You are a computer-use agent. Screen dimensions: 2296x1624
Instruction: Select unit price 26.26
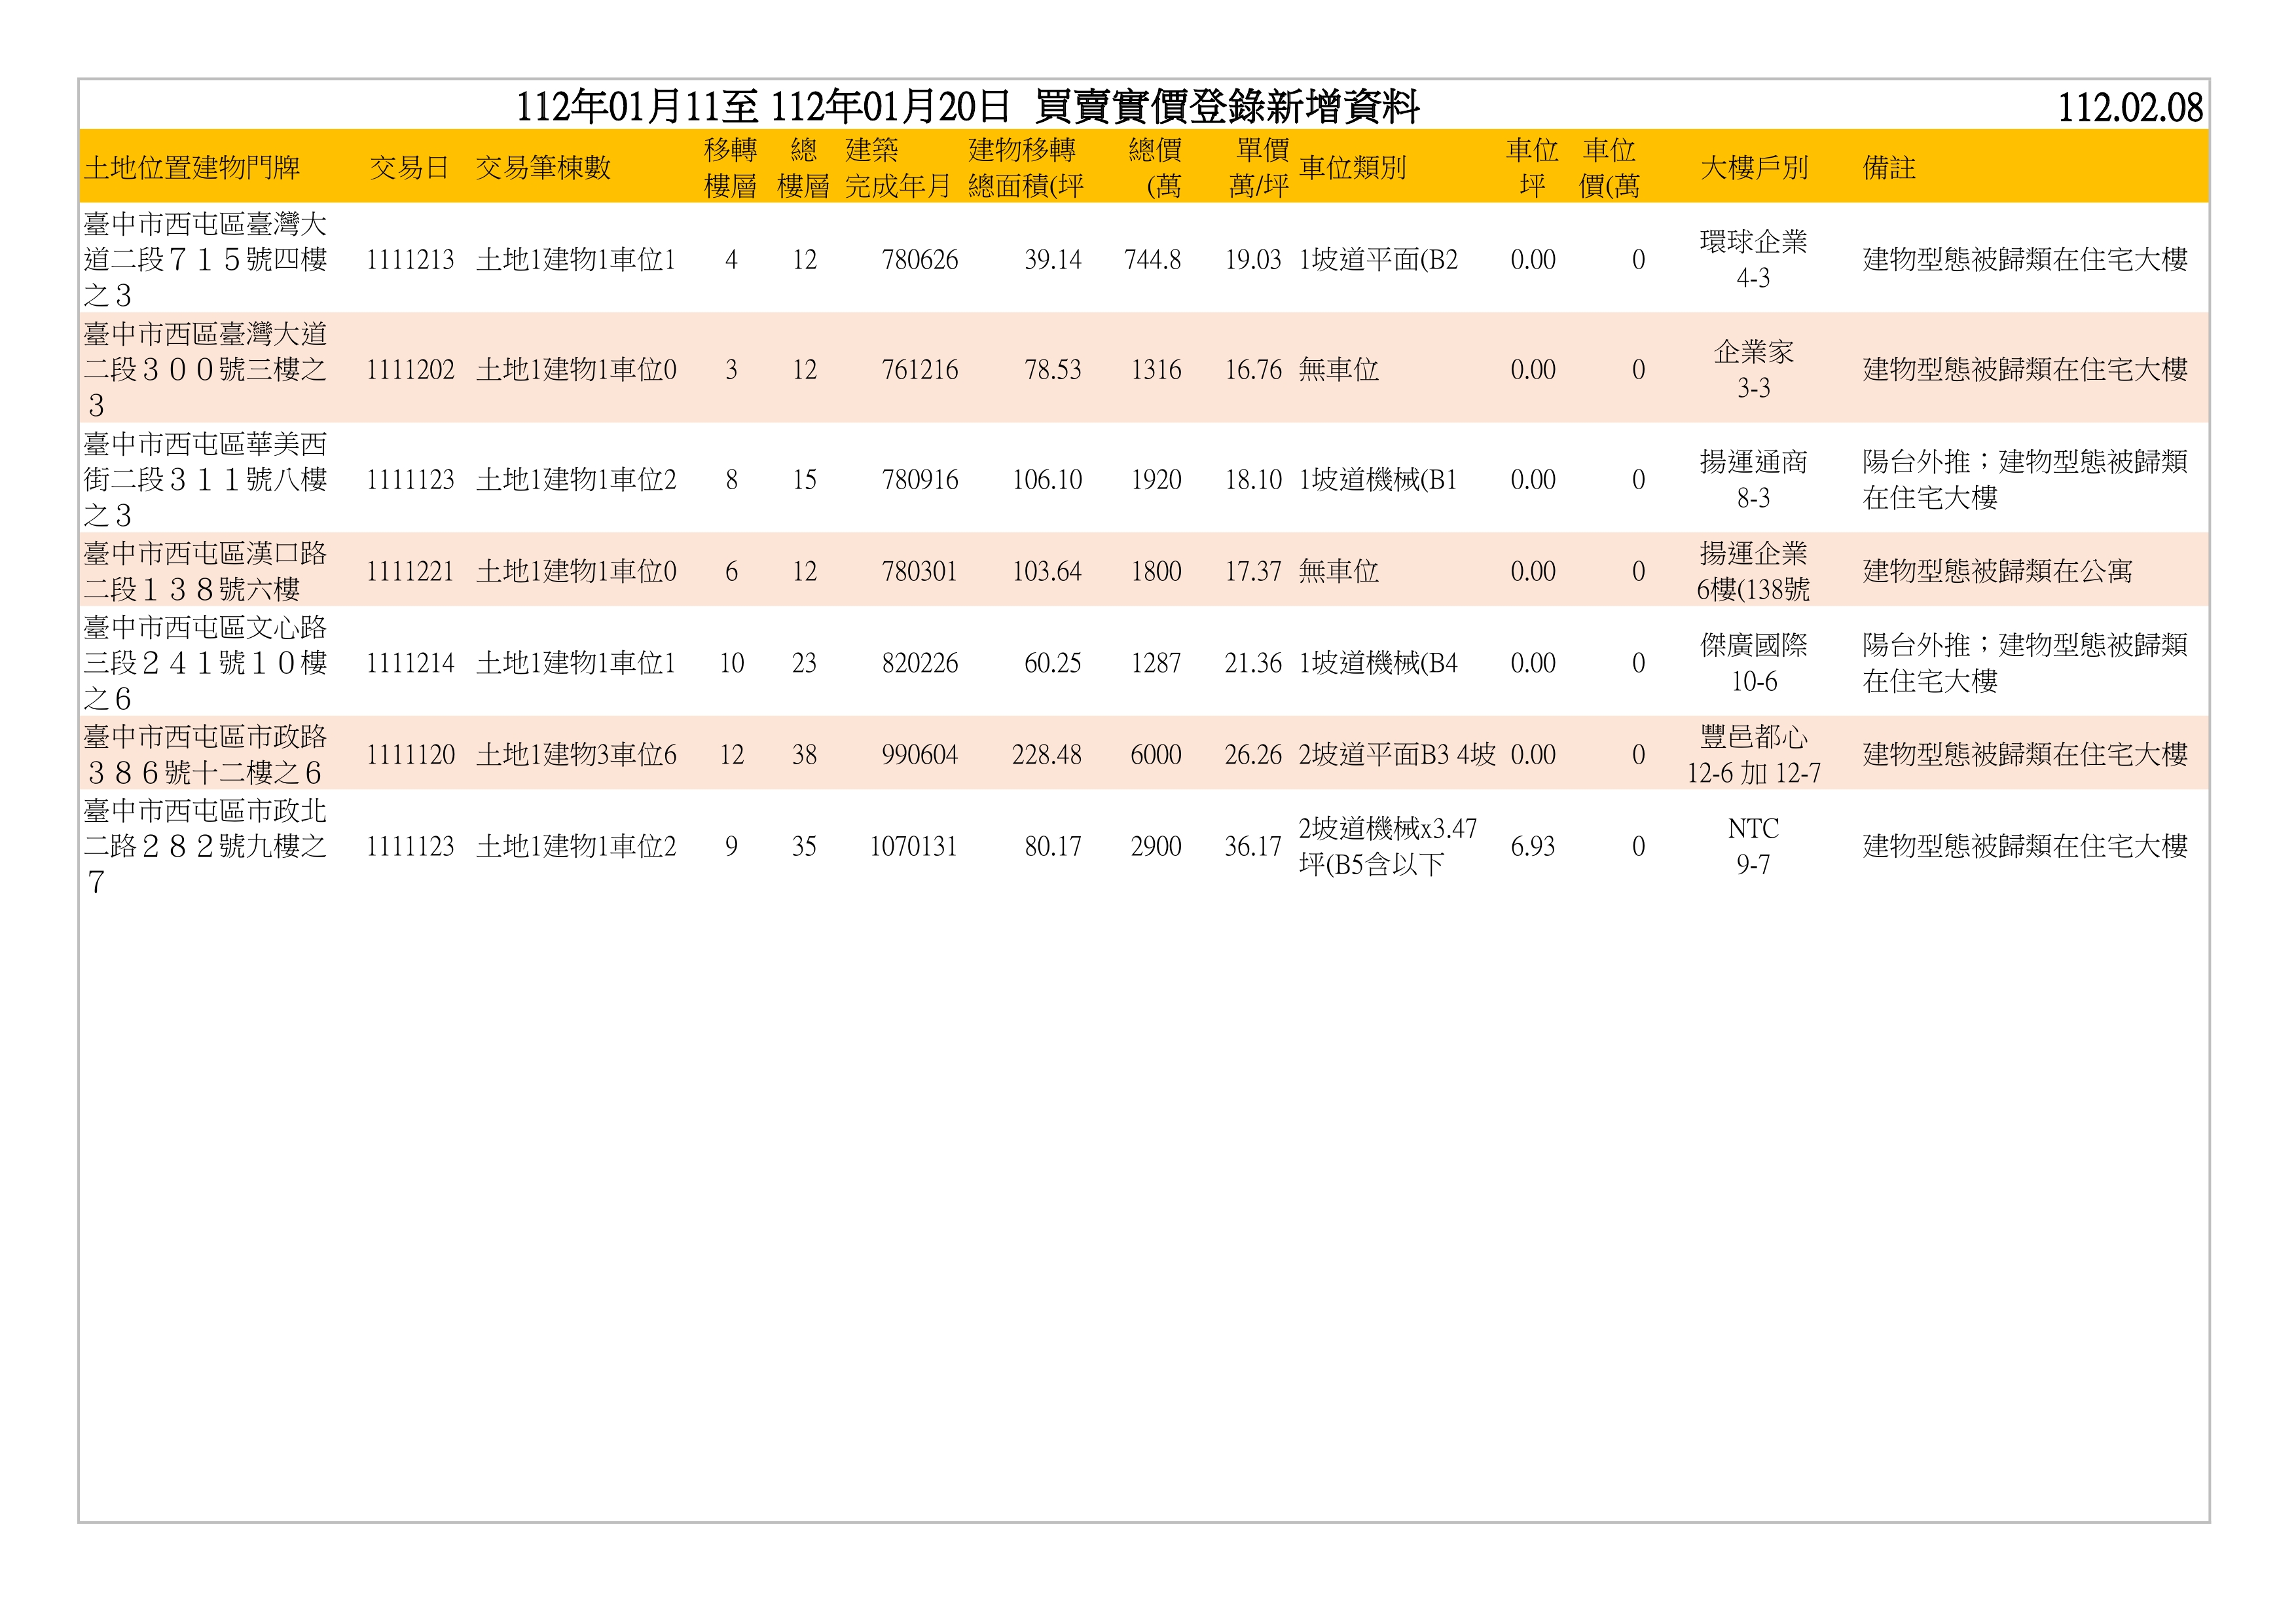click(1253, 755)
